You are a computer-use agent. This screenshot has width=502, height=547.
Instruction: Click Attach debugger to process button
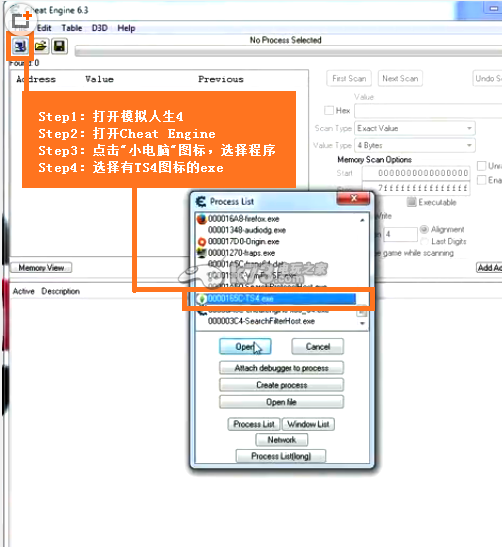click(x=282, y=368)
